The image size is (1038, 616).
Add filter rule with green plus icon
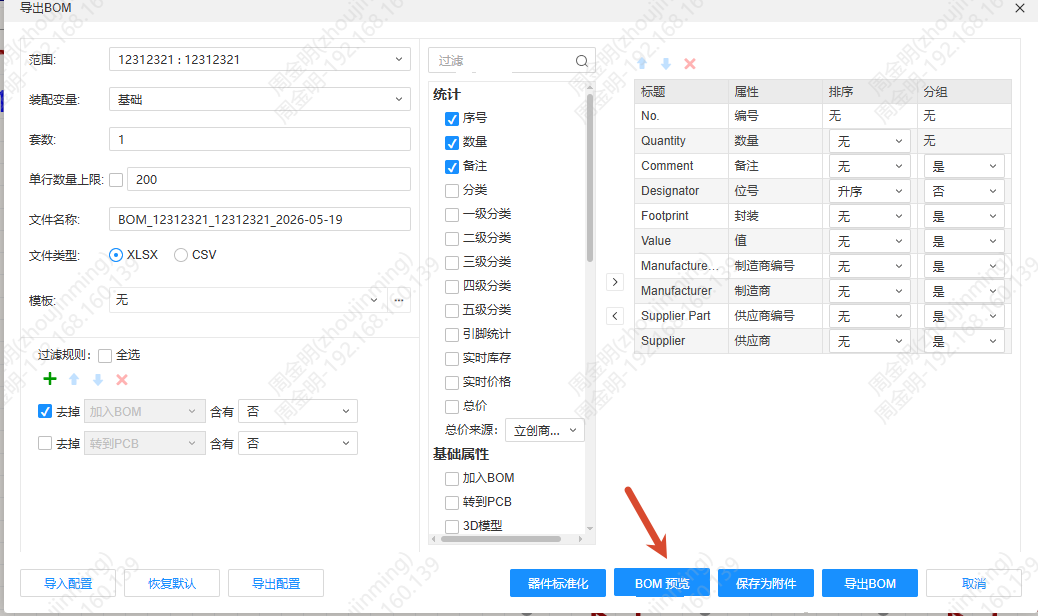pyautogui.click(x=50, y=378)
